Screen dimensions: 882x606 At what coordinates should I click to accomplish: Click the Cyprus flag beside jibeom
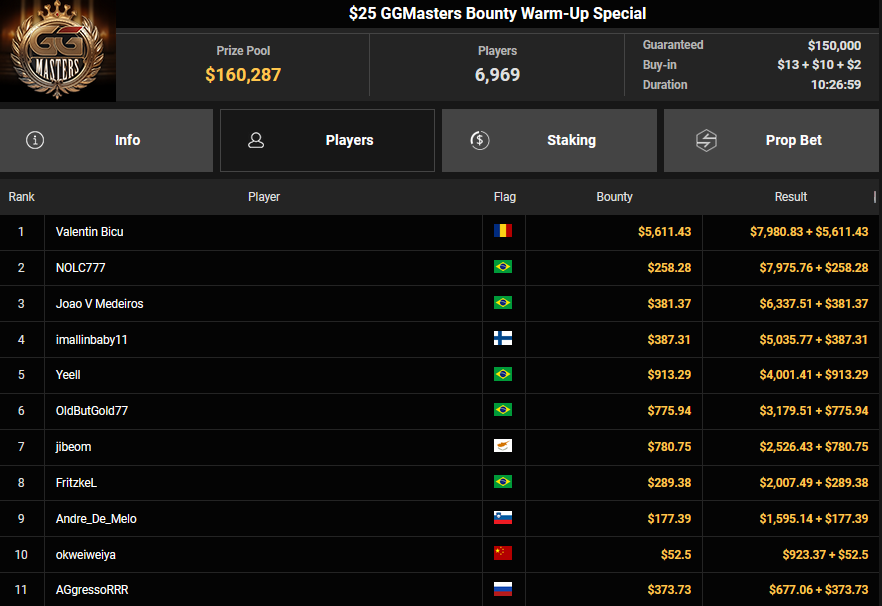[502, 447]
